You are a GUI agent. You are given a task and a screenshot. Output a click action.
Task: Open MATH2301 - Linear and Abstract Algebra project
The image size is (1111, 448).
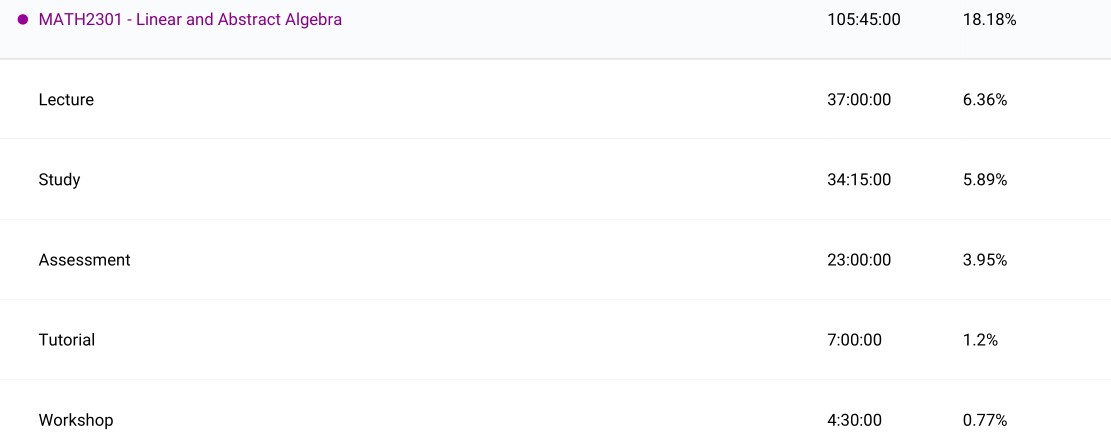coord(190,20)
